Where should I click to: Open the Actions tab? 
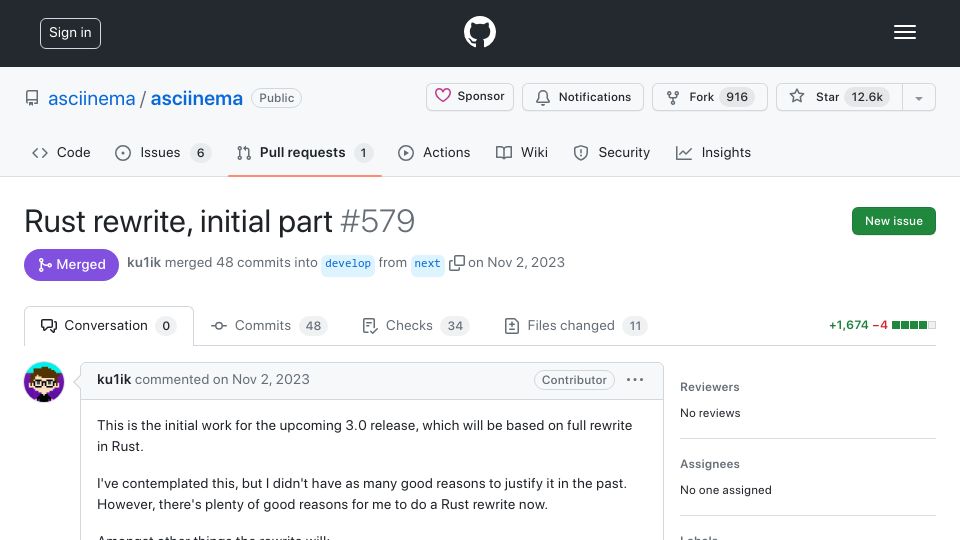pos(434,152)
